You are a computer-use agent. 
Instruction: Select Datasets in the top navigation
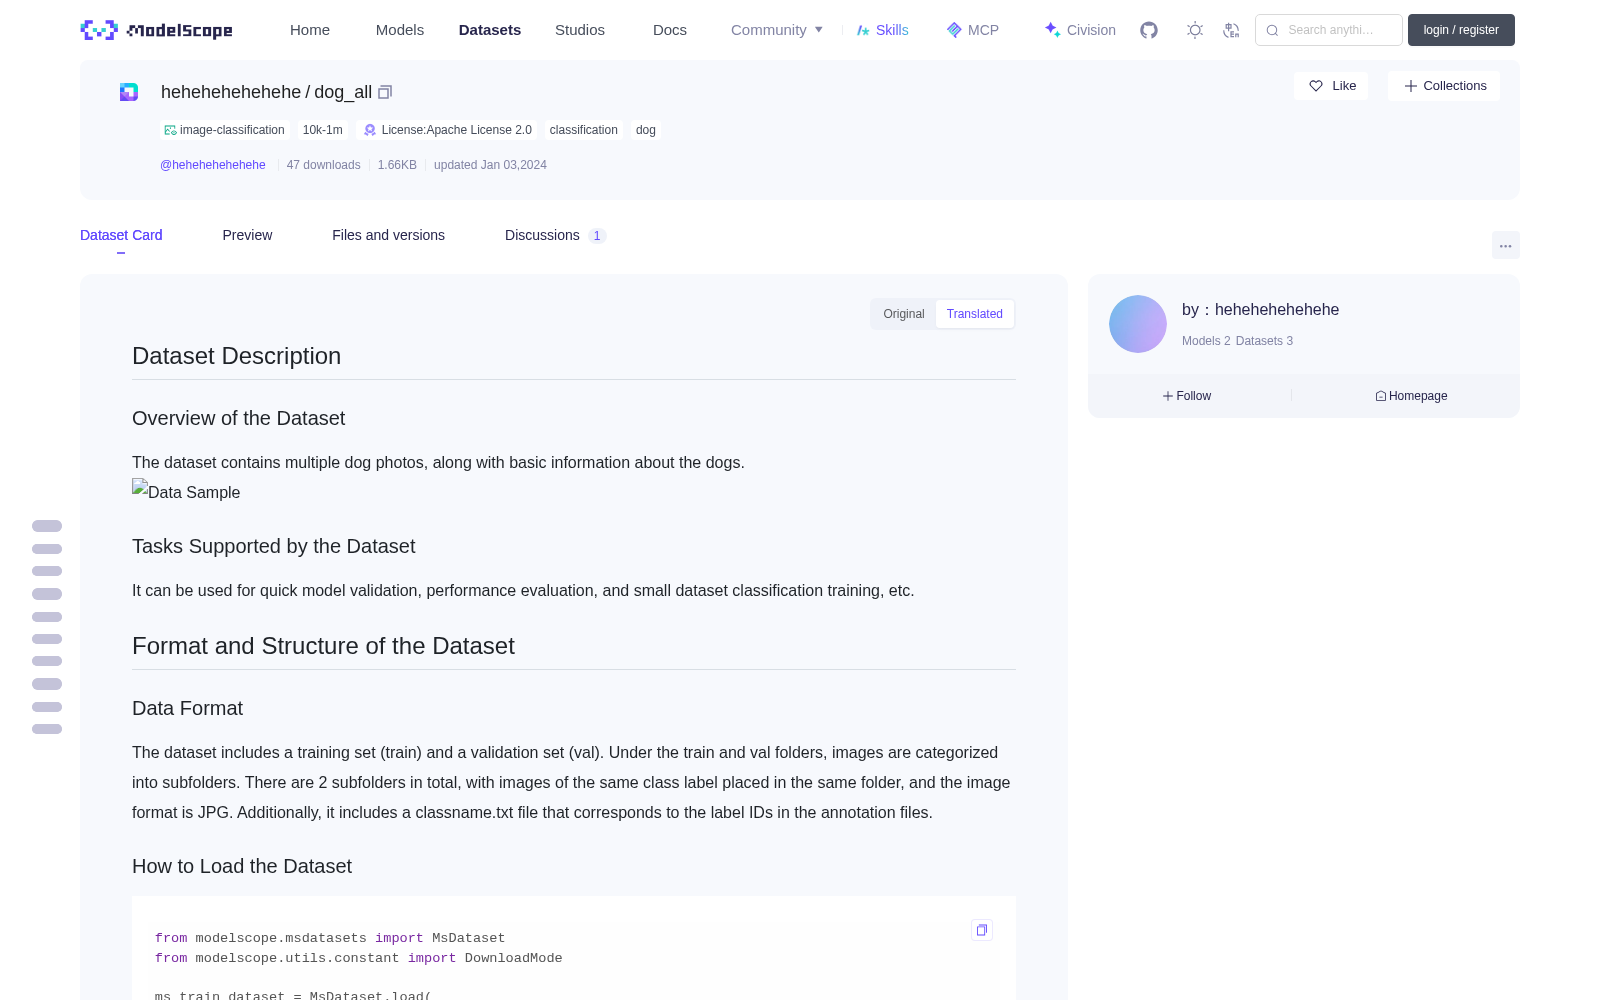point(490,30)
